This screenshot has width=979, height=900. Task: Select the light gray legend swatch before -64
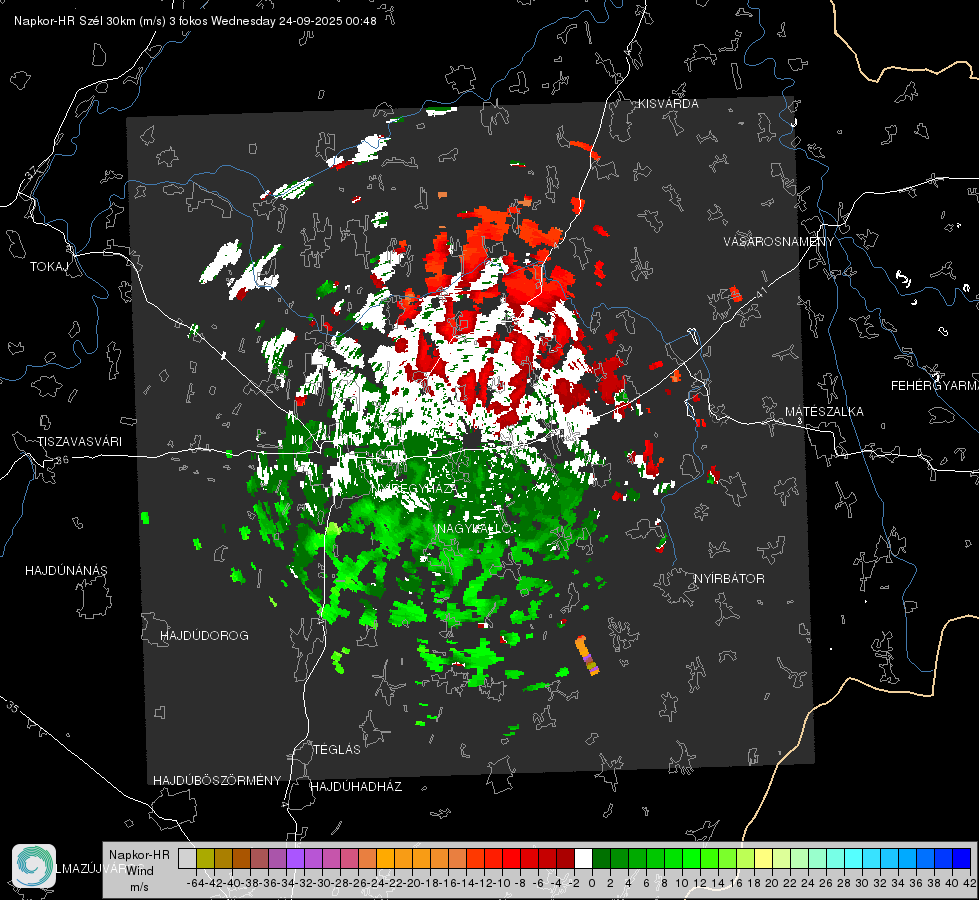point(187,859)
